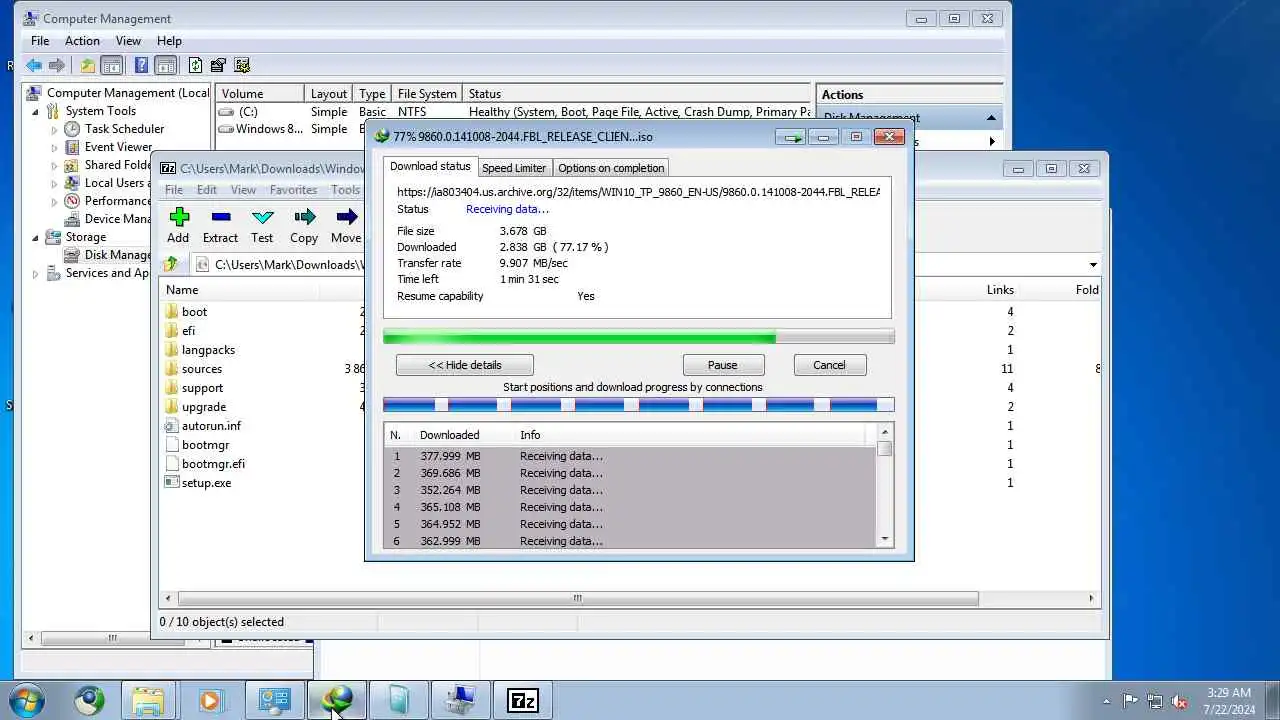The height and width of the screenshot is (720, 1280).
Task: Click the network icon in system tray
Action: 1155,701
